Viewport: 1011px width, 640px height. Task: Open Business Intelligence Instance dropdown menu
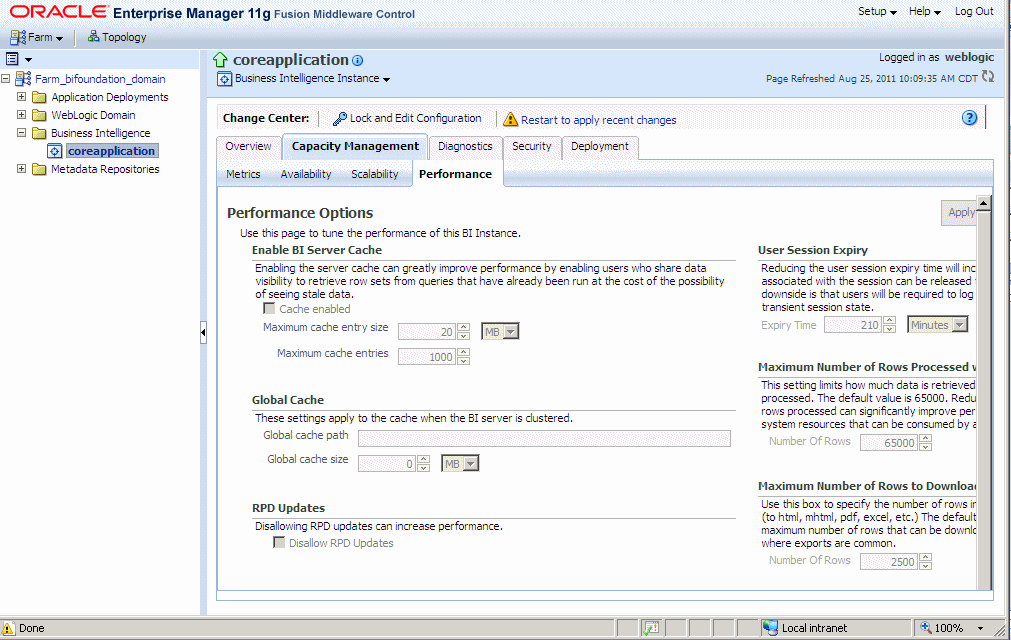(312, 79)
